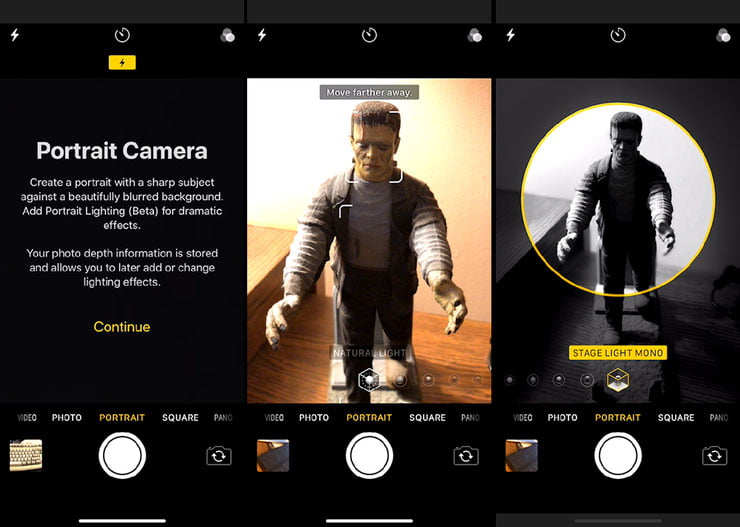Select SQUARE mode on the Stage Light Mono screen
The image size is (740, 527).
(x=676, y=418)
